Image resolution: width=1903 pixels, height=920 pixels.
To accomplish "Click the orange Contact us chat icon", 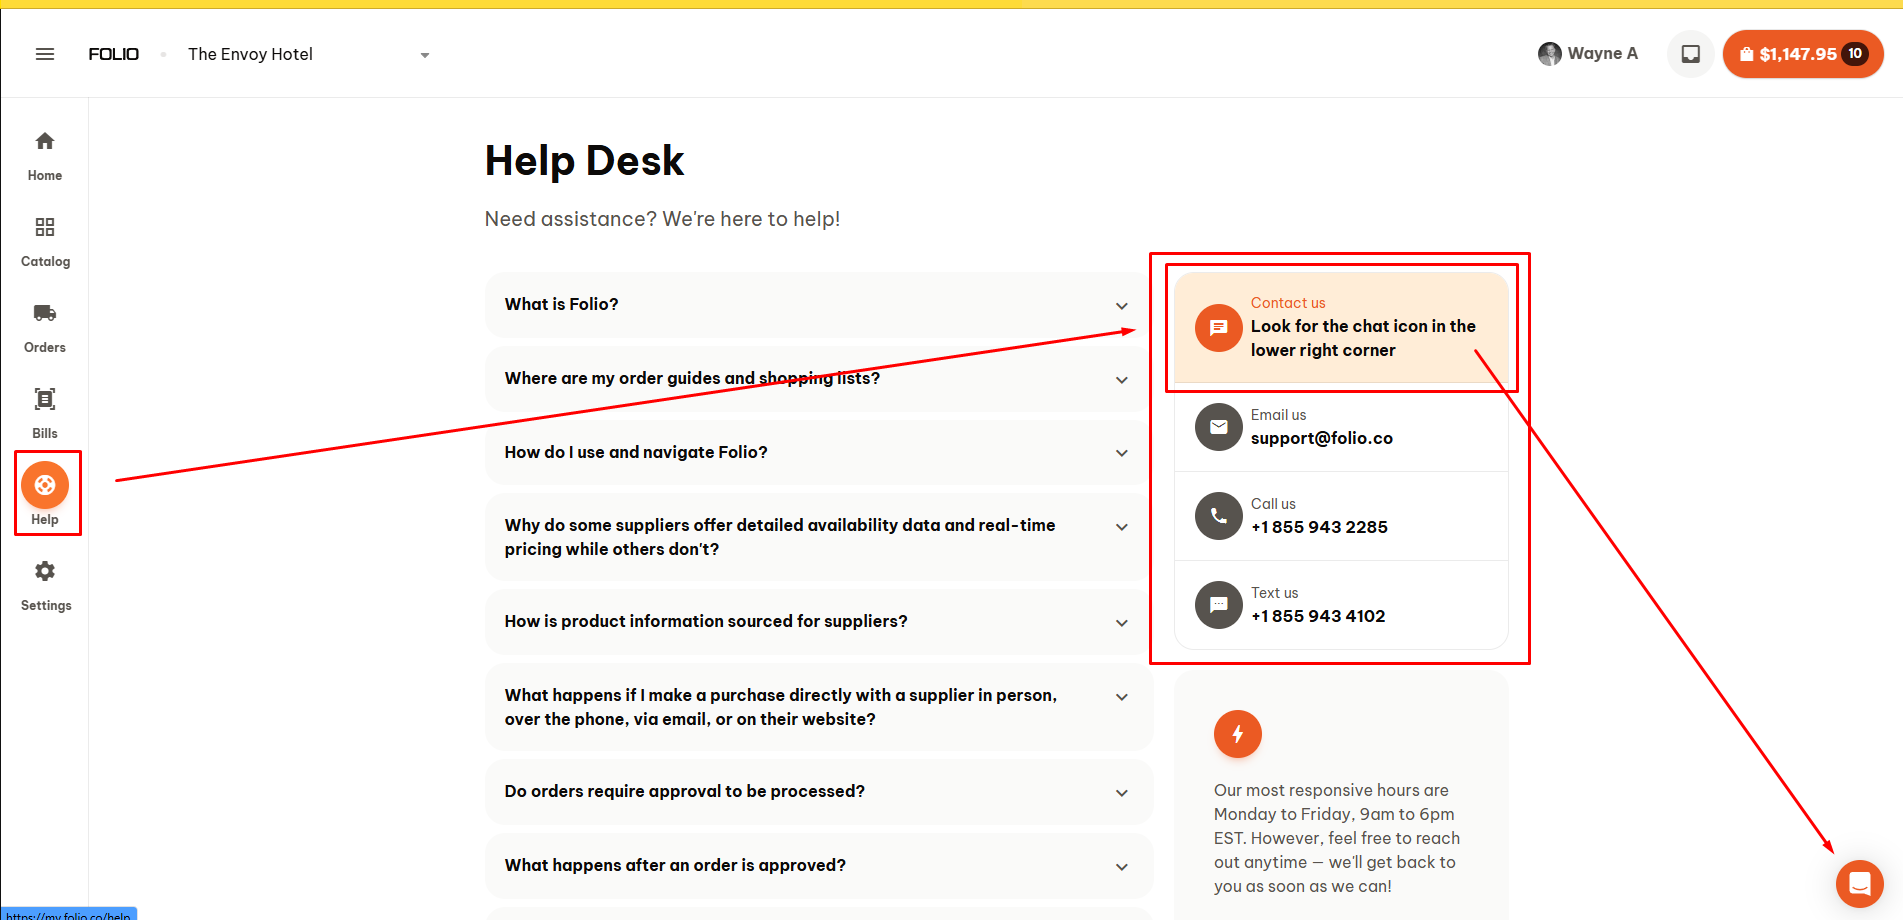I will 1219,327.
